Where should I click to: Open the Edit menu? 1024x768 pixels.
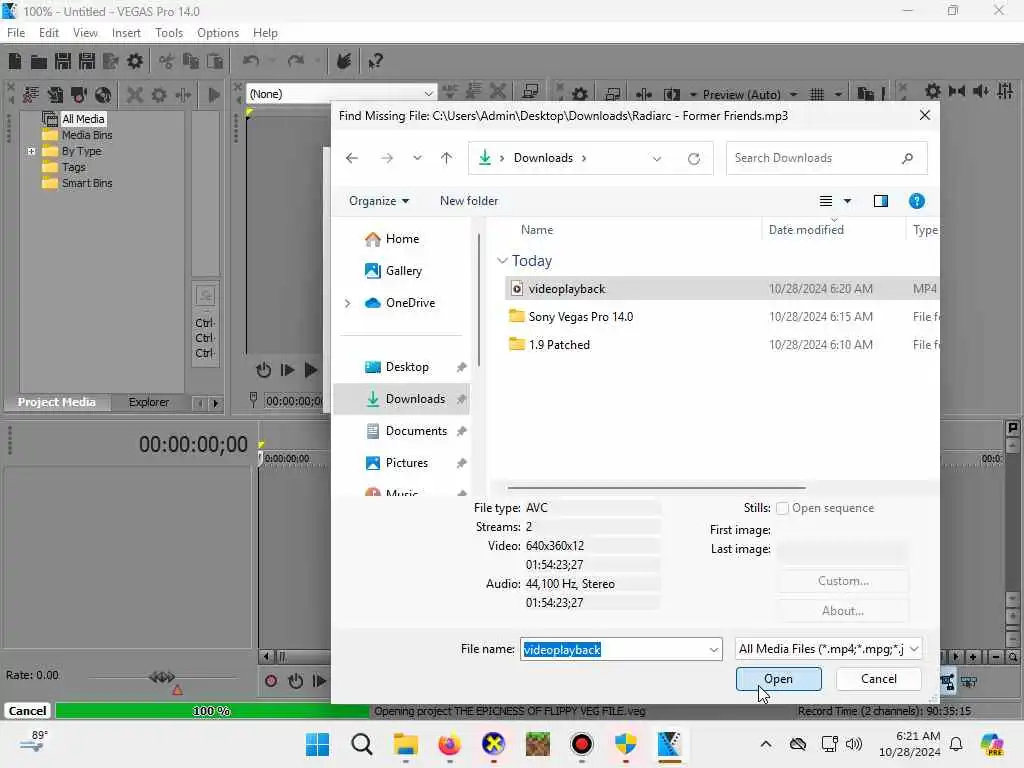click(48, 33)
